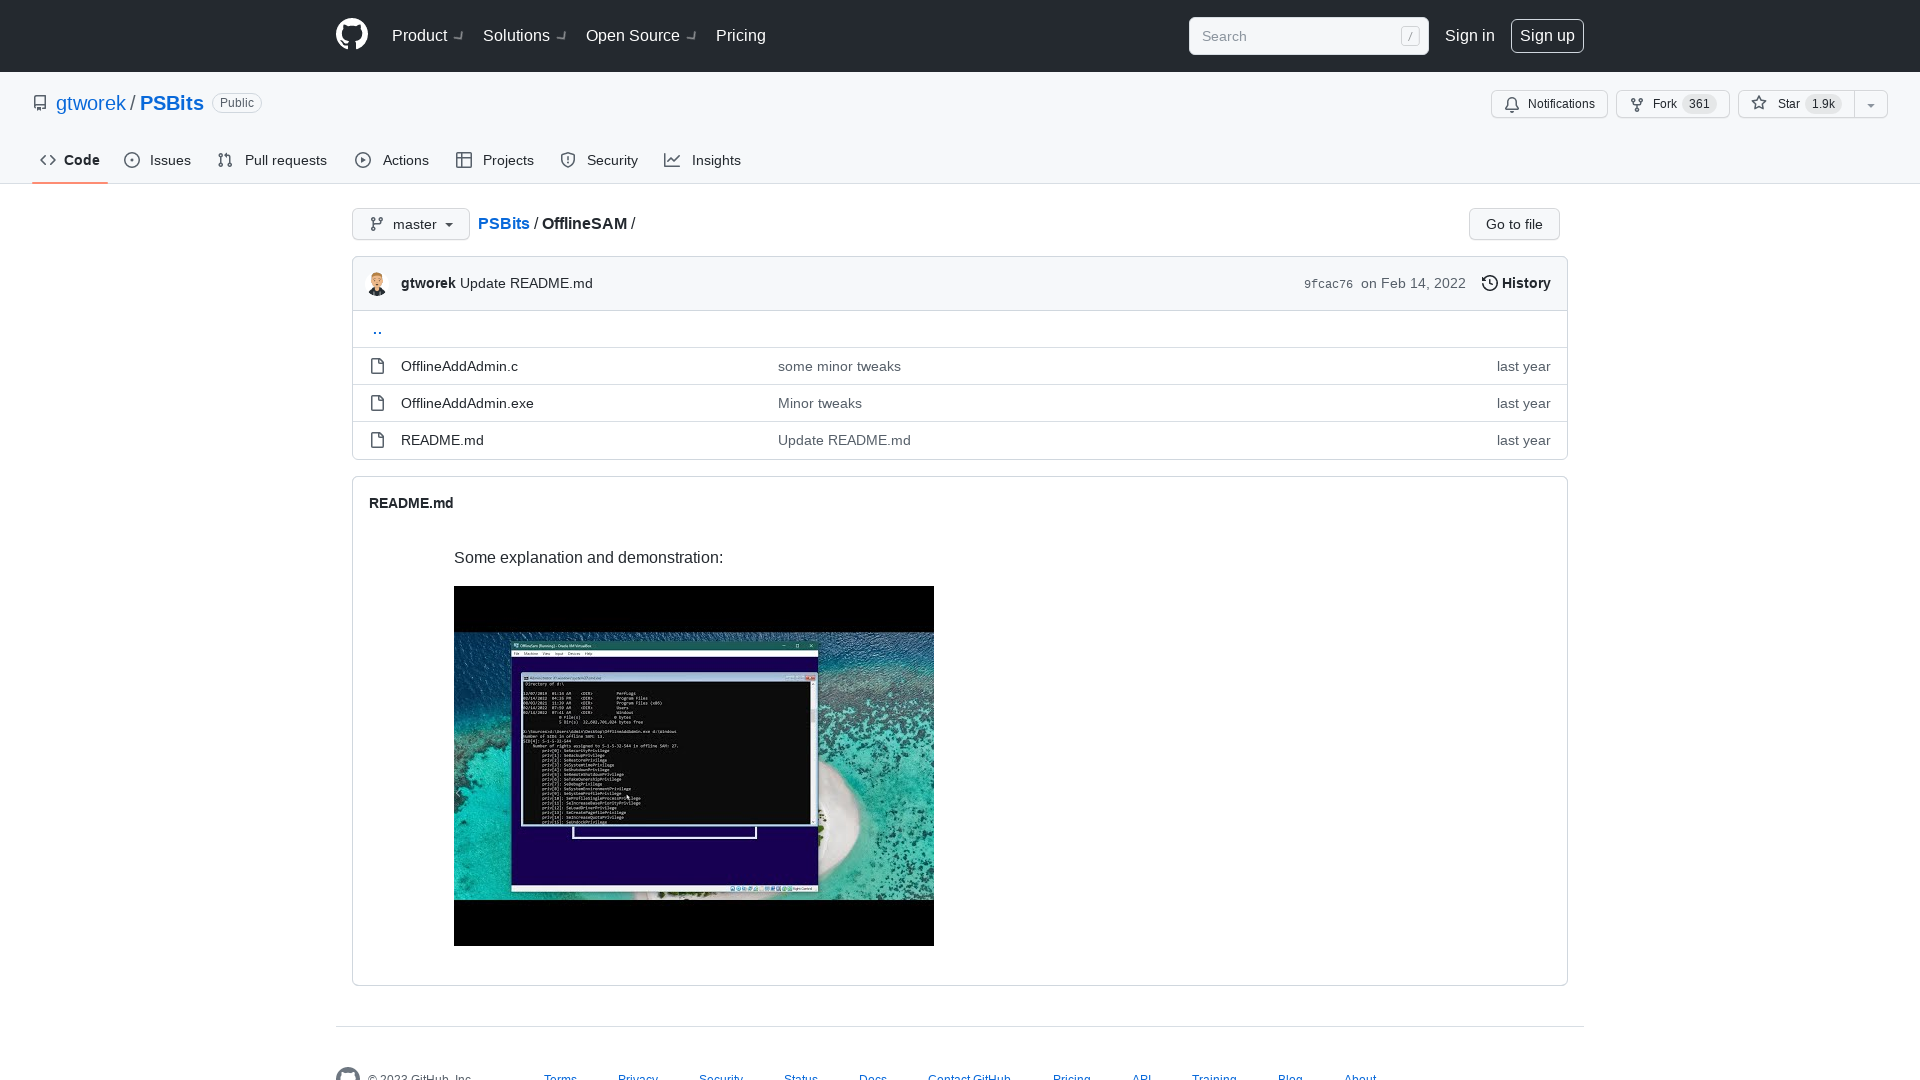Switch to the Issues tab
This screenshot has height=1080, width=1920.
pyautogui.click(x=158, y=160)
